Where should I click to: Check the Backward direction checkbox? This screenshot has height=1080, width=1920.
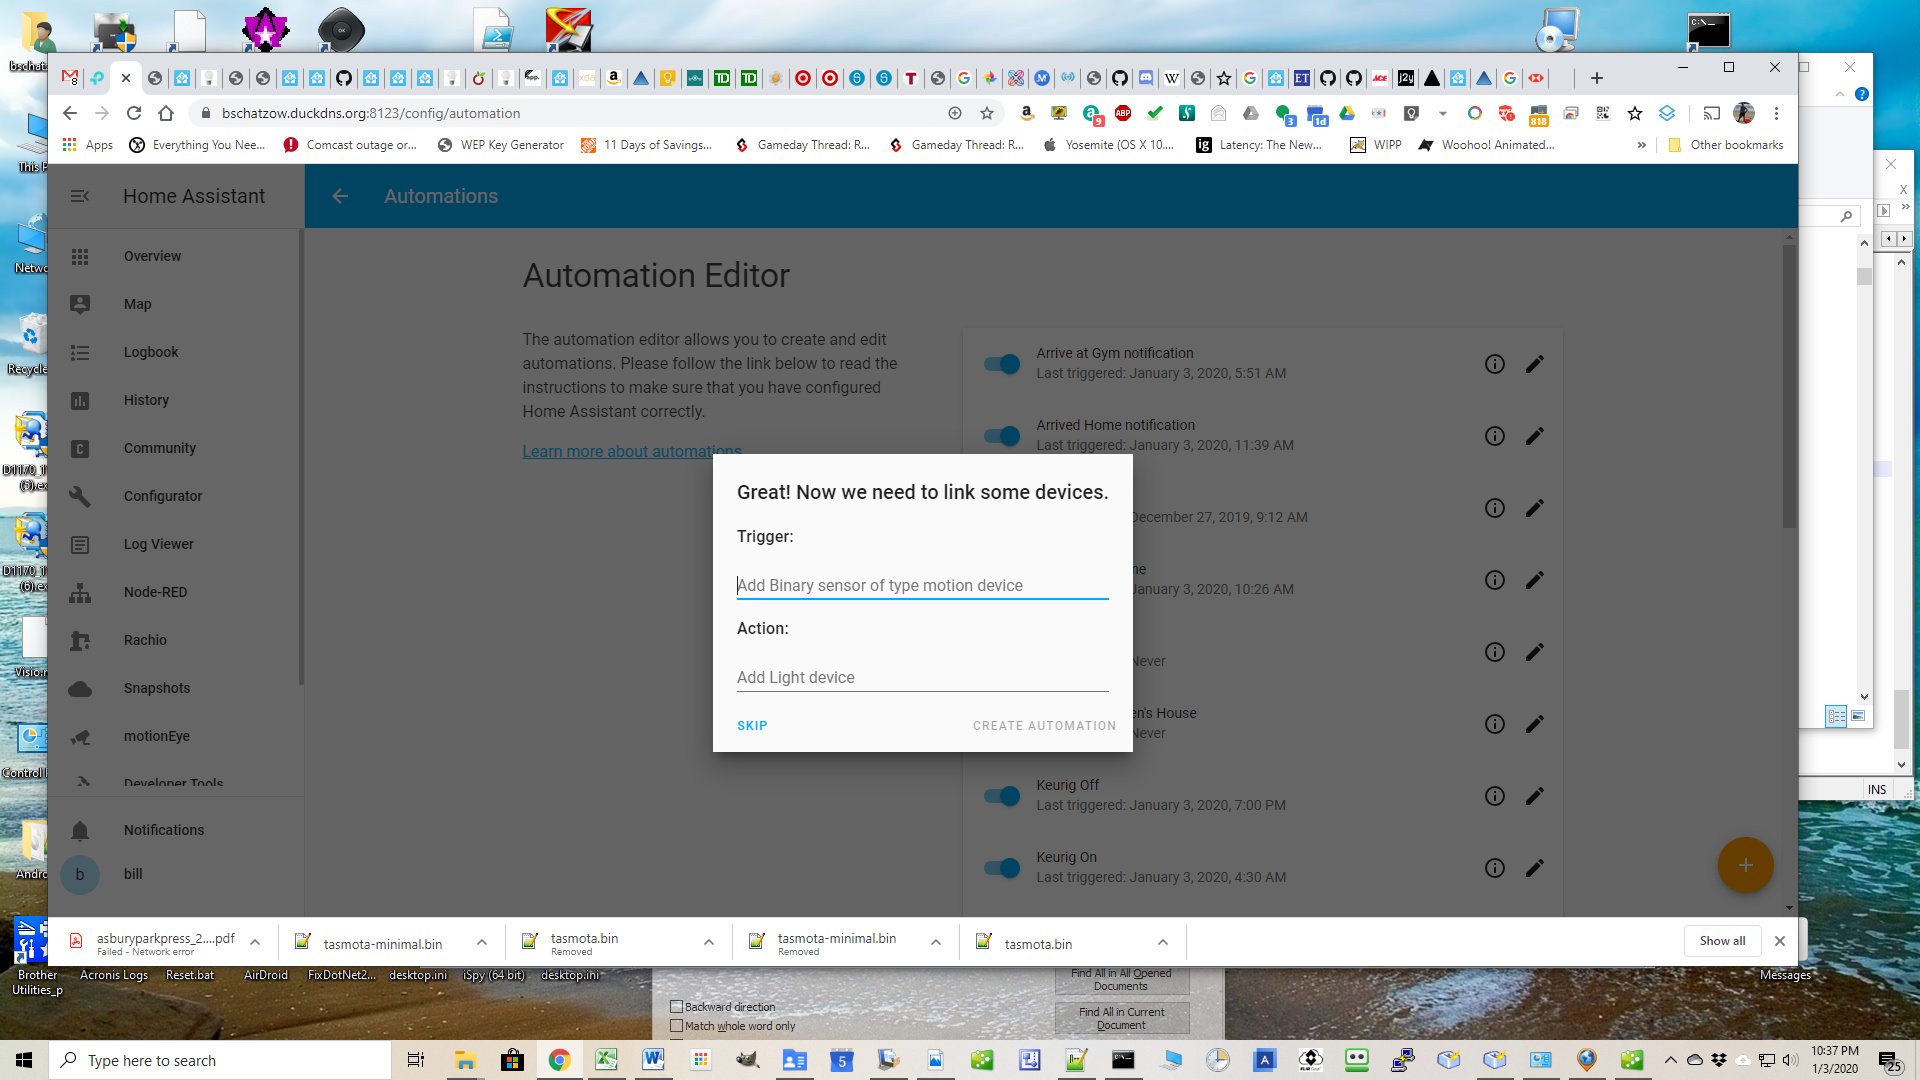click(x=676, y=1007)
